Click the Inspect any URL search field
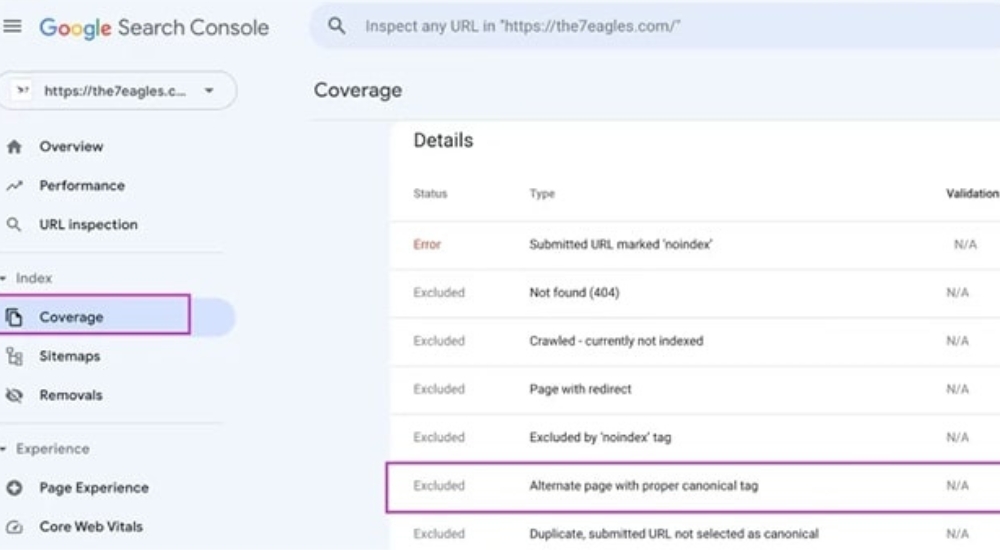The width and height of the screenshot is (1000, 550). (600, 27)
